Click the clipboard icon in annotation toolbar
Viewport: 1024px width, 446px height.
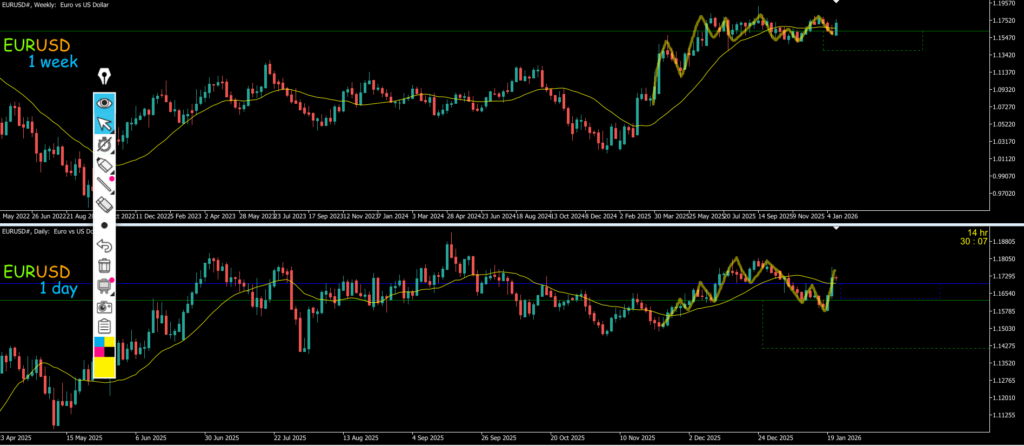point(104,327)
